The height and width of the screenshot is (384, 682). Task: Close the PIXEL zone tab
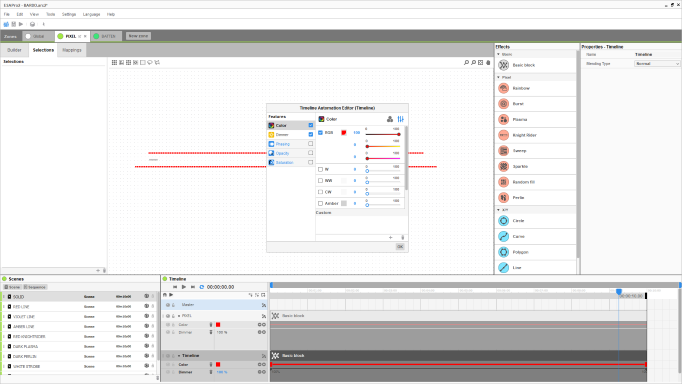tap(85, 37)
